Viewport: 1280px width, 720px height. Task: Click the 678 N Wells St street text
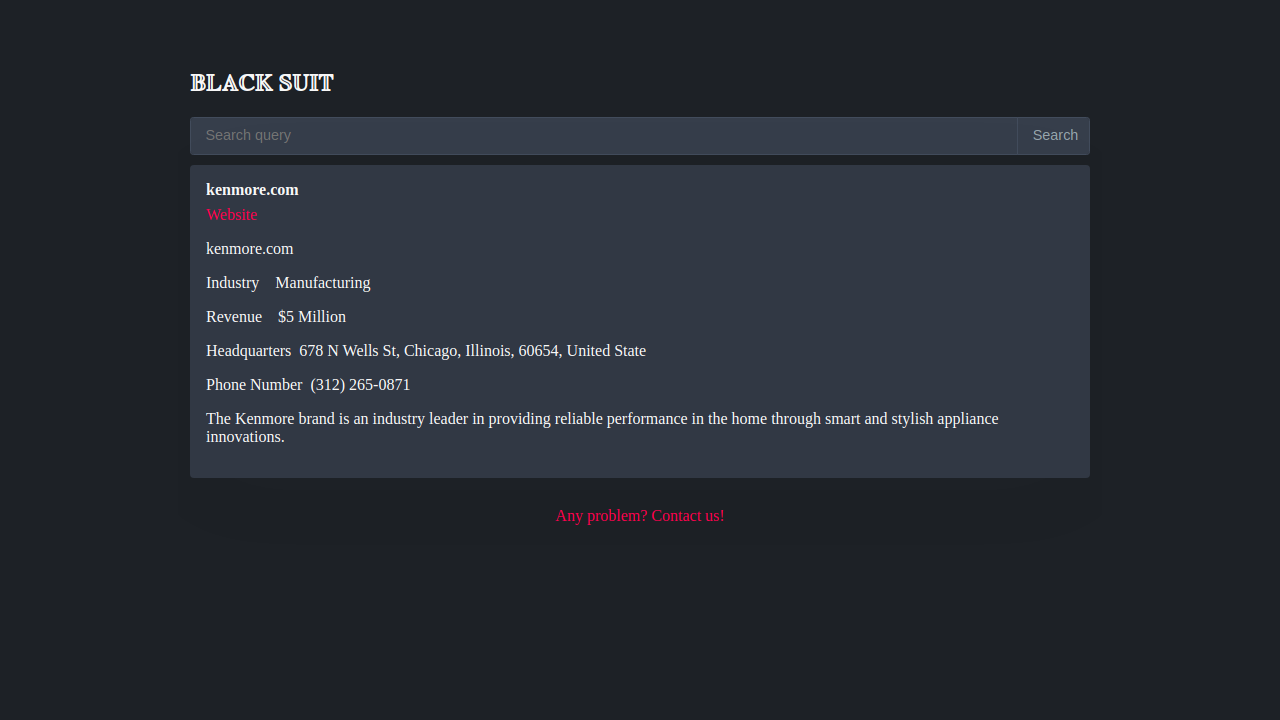click(348, 351)
